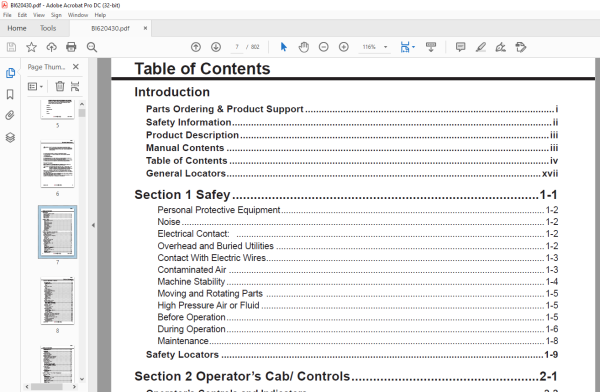Add a sticky note comment

(x=461, y=47)
